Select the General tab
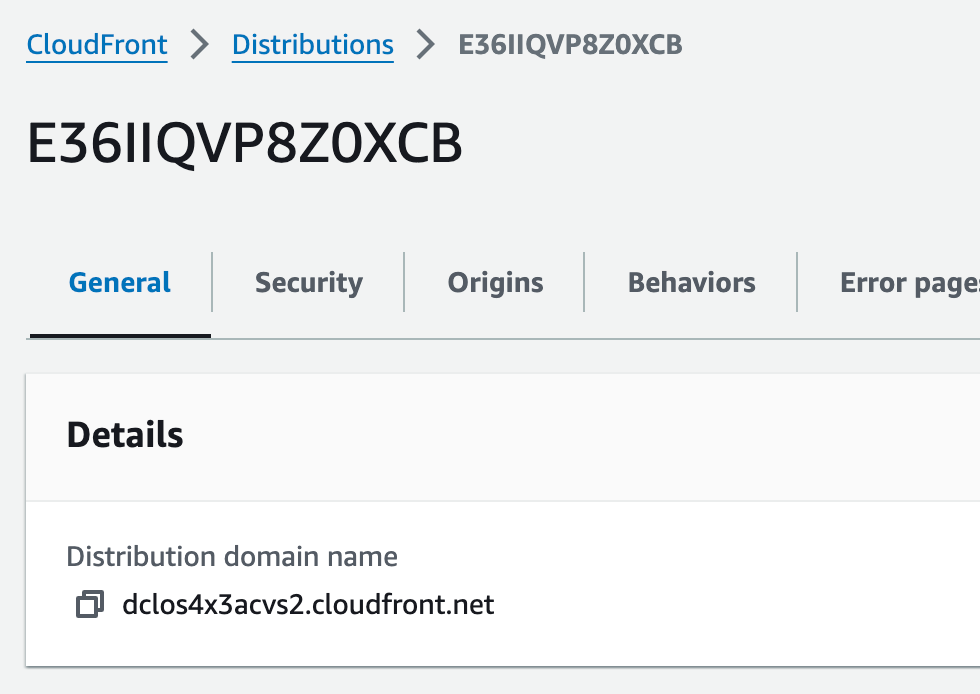 click(x=120, y=283)
